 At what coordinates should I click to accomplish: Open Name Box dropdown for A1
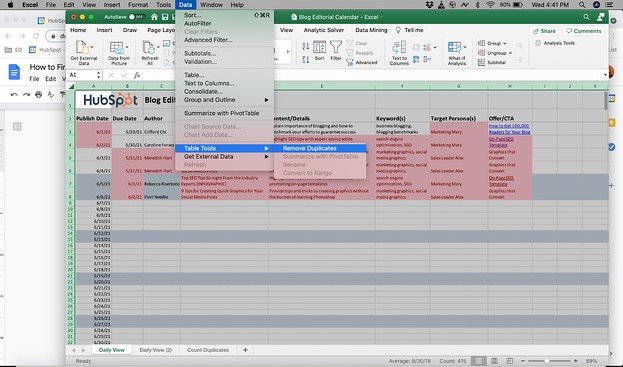[x=98, y=75]
